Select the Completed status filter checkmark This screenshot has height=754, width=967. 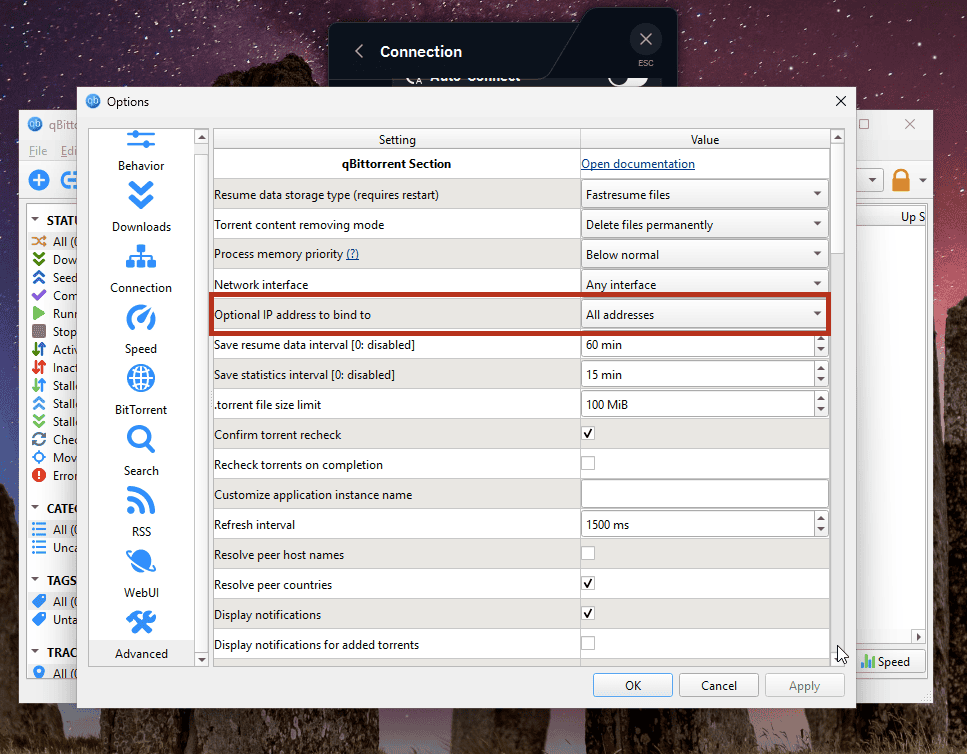coord(39,295)
